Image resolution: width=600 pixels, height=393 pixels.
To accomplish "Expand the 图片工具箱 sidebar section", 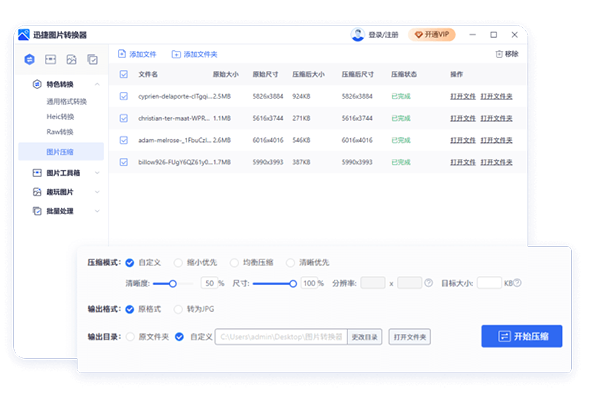I will tap(97, 173).
